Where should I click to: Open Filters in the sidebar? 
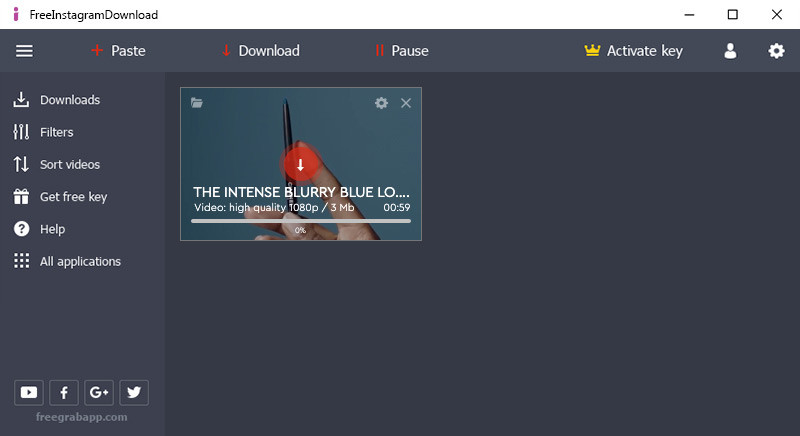pos(43,132)
